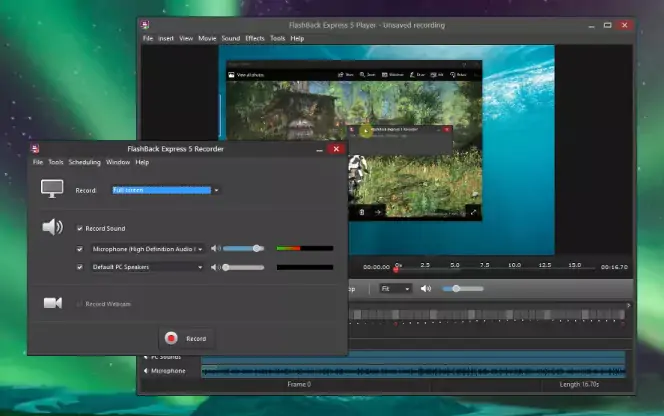Open View menu in Player window
Screen dimensions: 664x416
pyautogui.click(x=186, y=39)
